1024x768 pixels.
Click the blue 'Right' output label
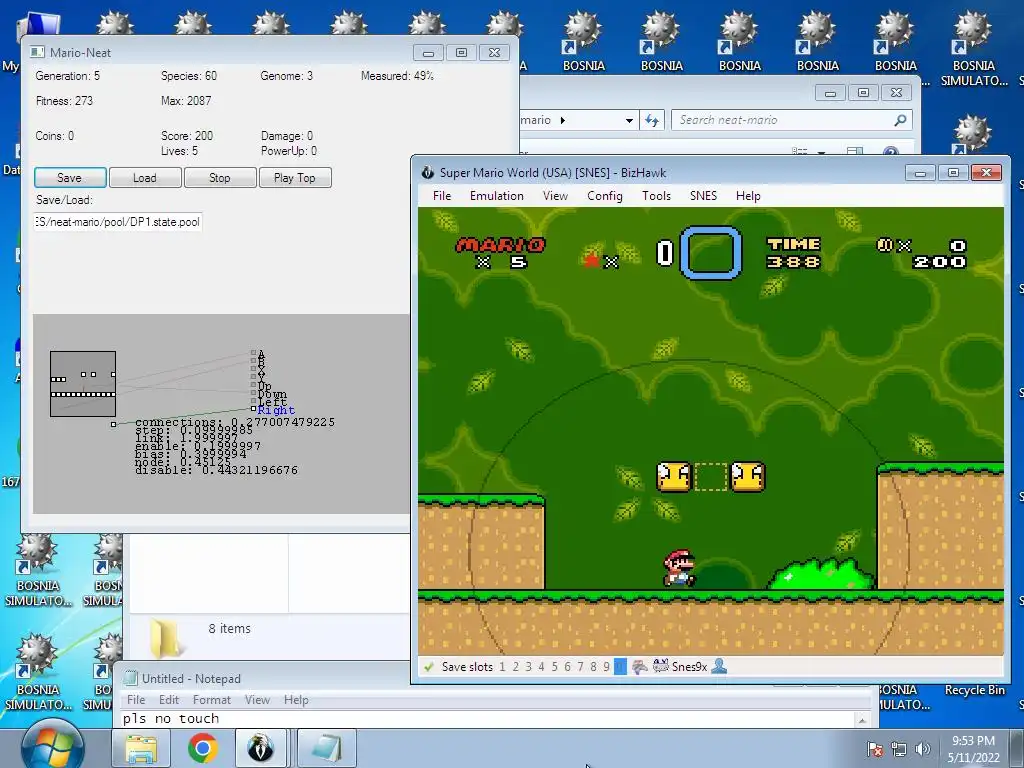pos(276,410)
